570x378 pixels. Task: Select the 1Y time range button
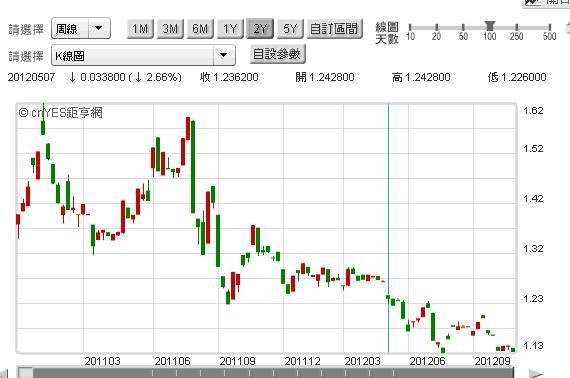(230, 28)
